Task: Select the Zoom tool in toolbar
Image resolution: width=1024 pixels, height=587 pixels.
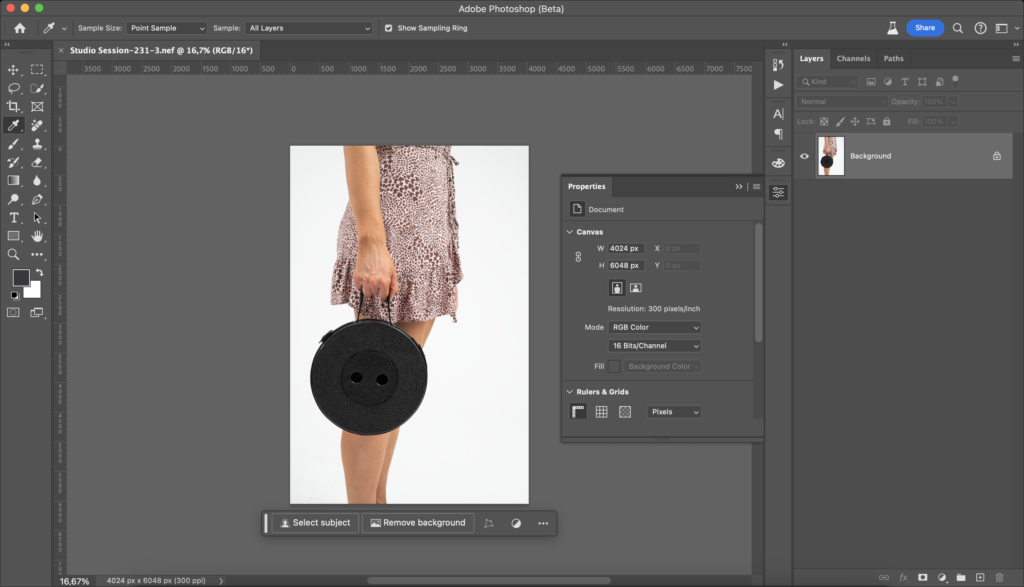Action: pyautogui.click(x=14, y=255)
